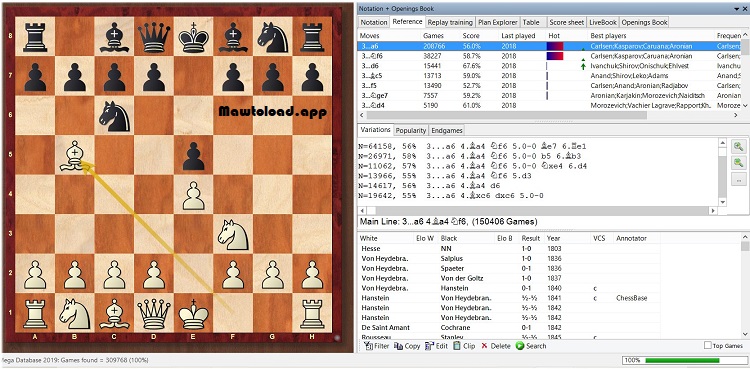The height and width of the screenshot is (369, 750).
Task: Open the Score sheet tab
Action: click(x=567, y=22)
